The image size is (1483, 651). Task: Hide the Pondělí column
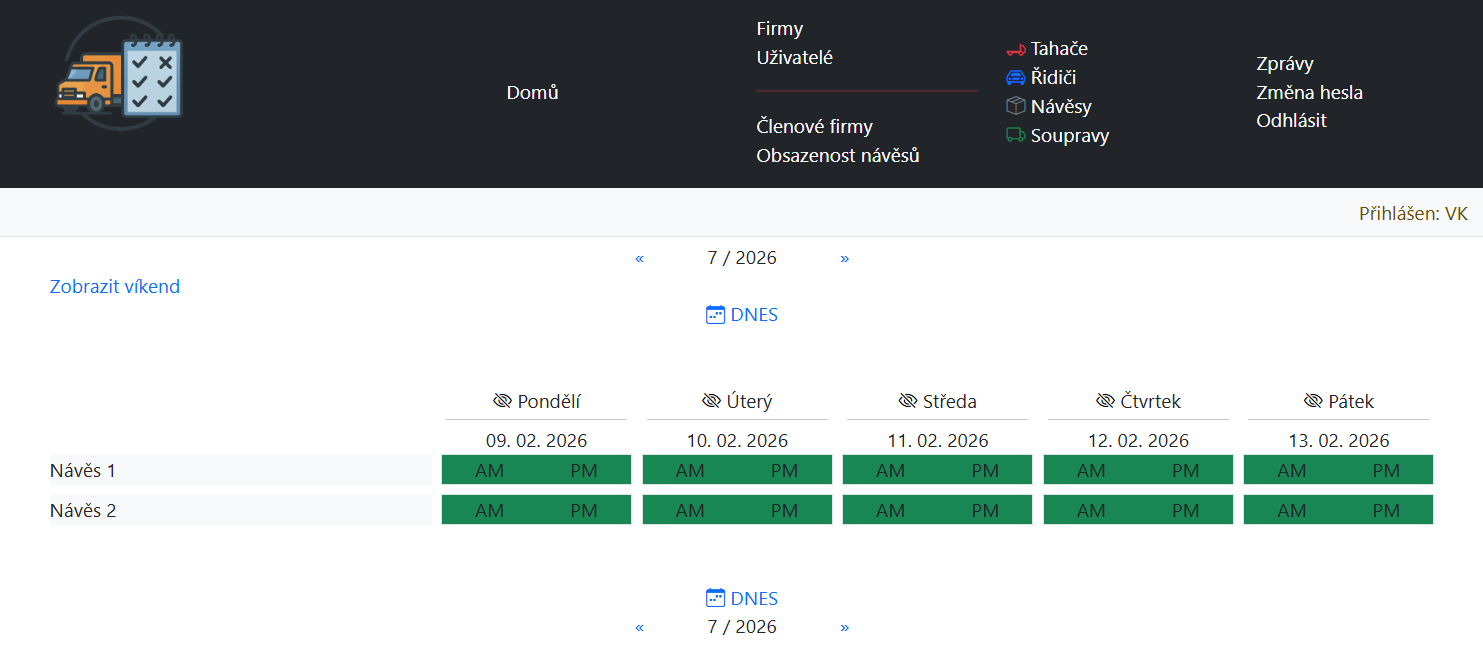pos(502,401)
